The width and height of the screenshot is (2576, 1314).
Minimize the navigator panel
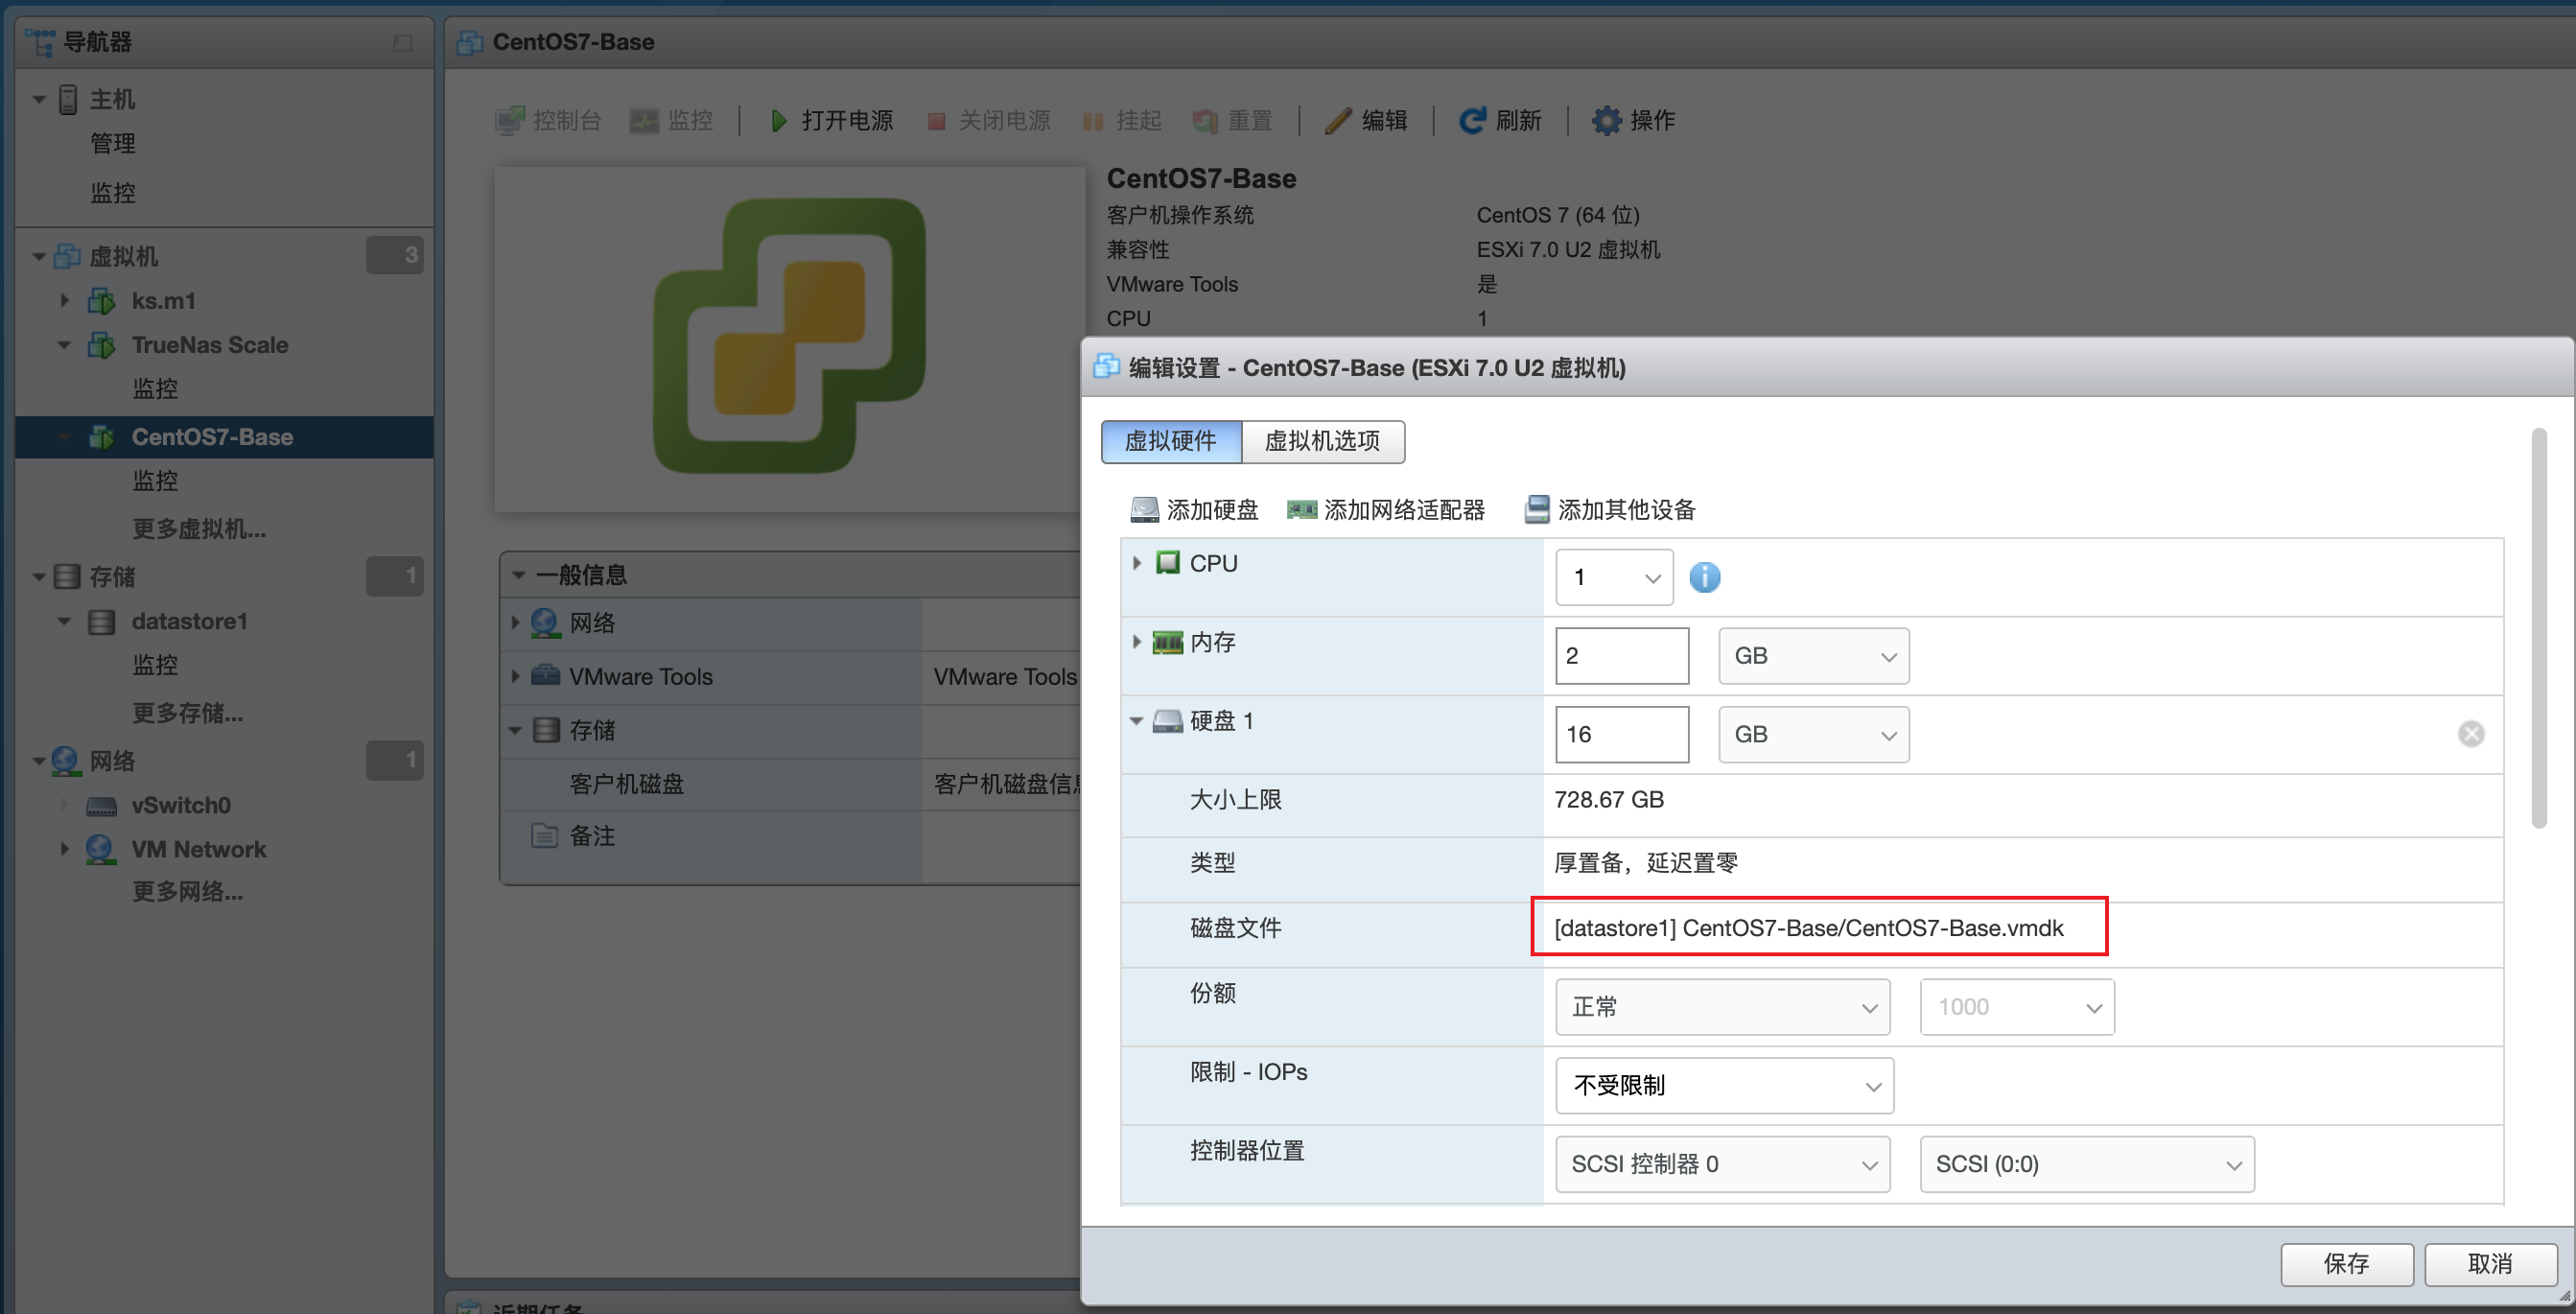(402, 43)
